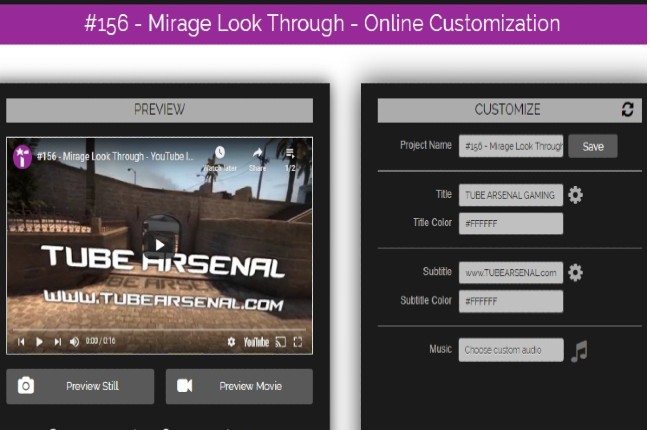
Task: Click the video Share arrow icon
Action: click(x=258, y=154)
